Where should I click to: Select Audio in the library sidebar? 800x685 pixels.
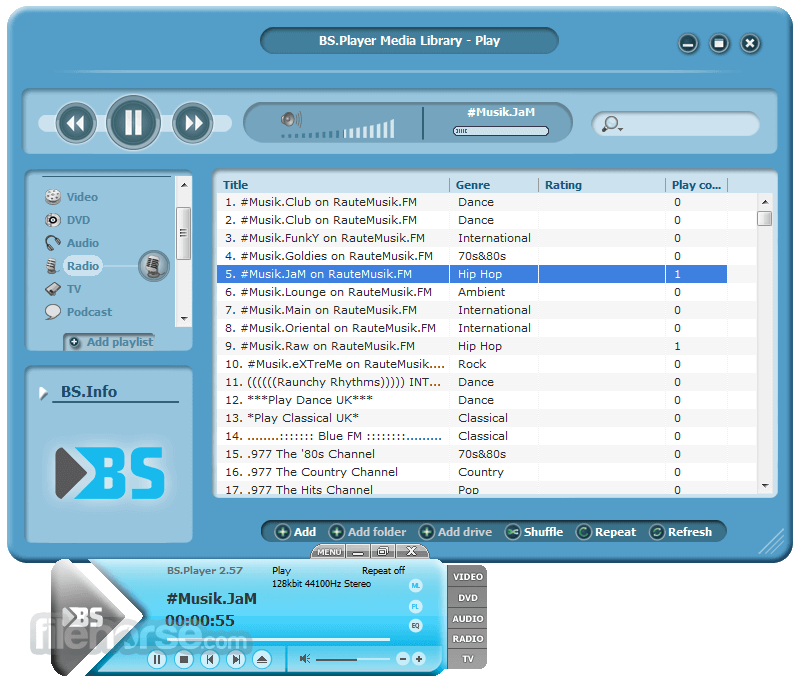point(83,243)
